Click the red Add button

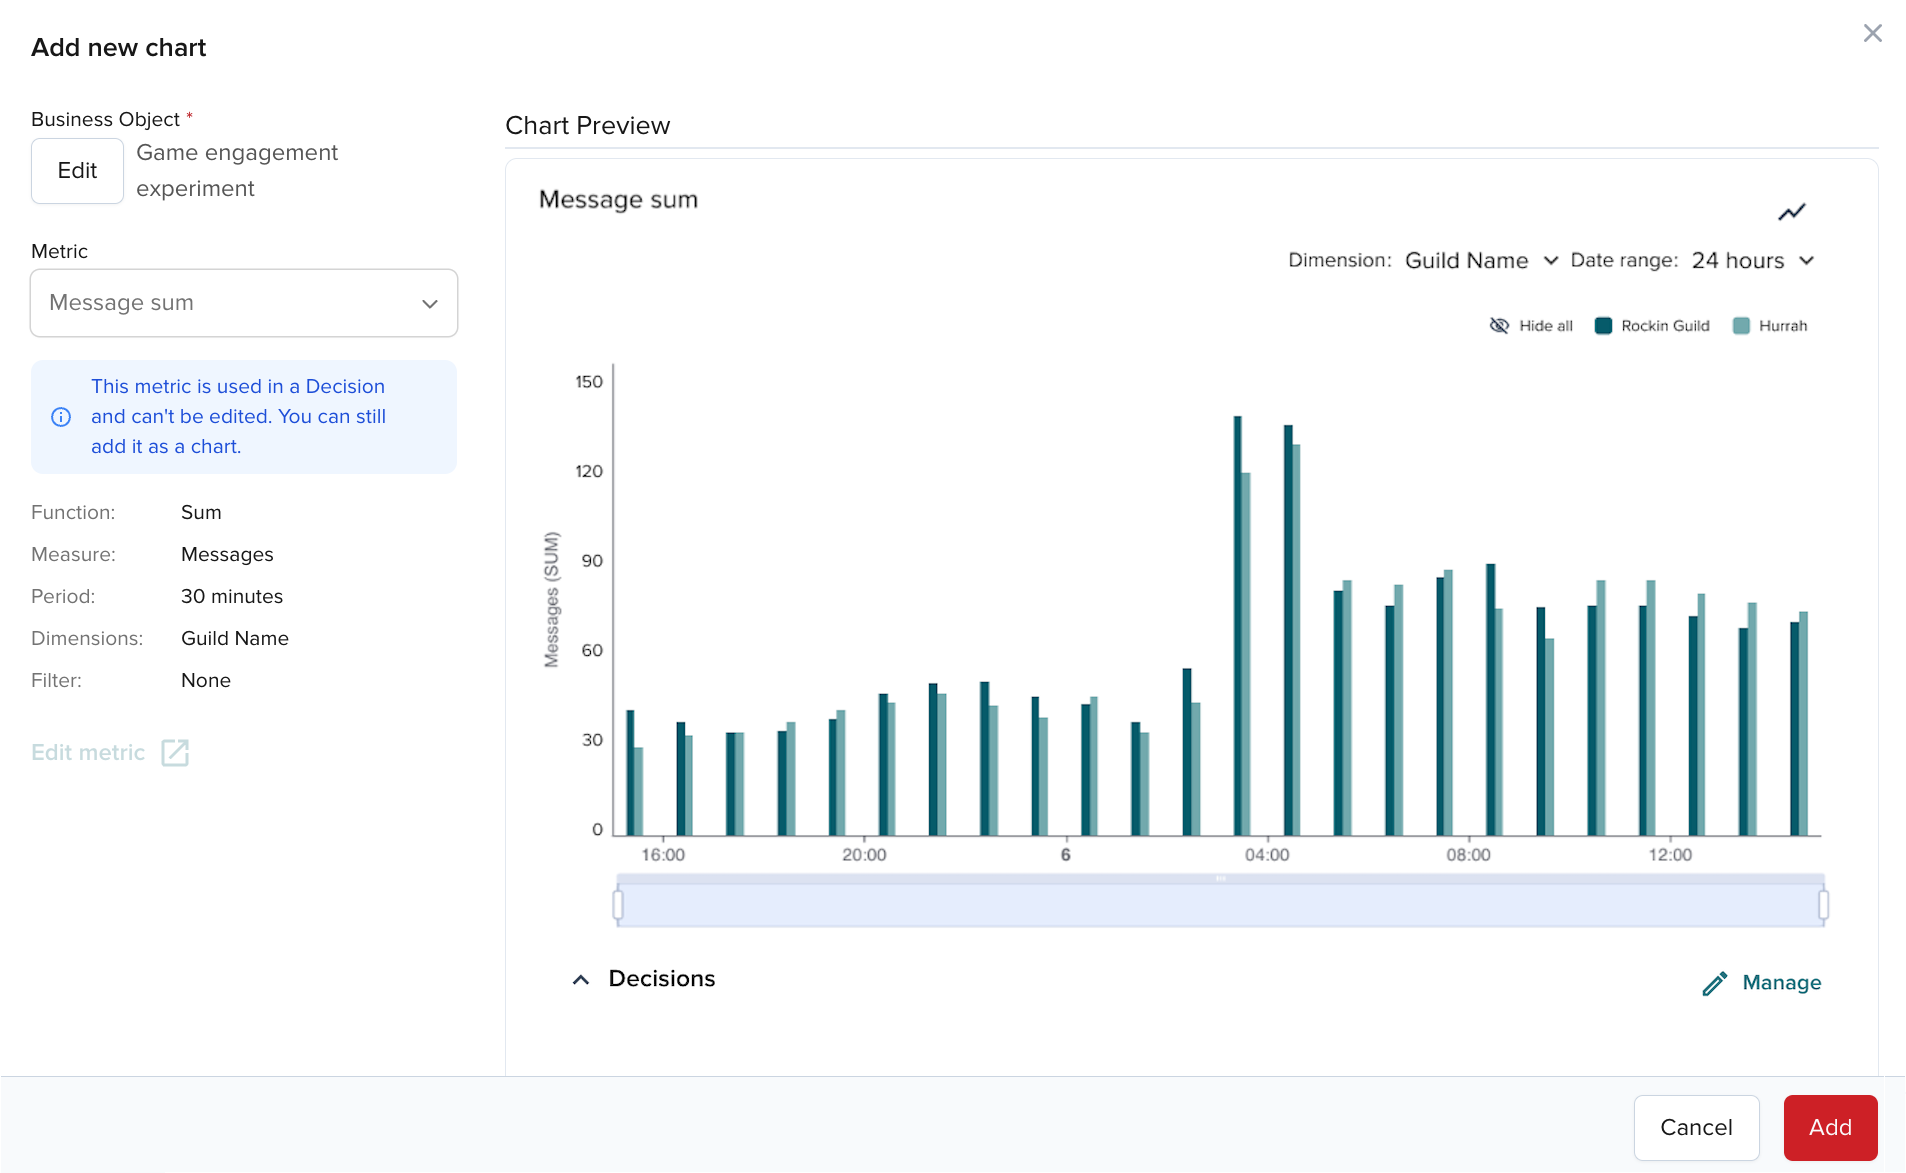coord(1829,1127)
